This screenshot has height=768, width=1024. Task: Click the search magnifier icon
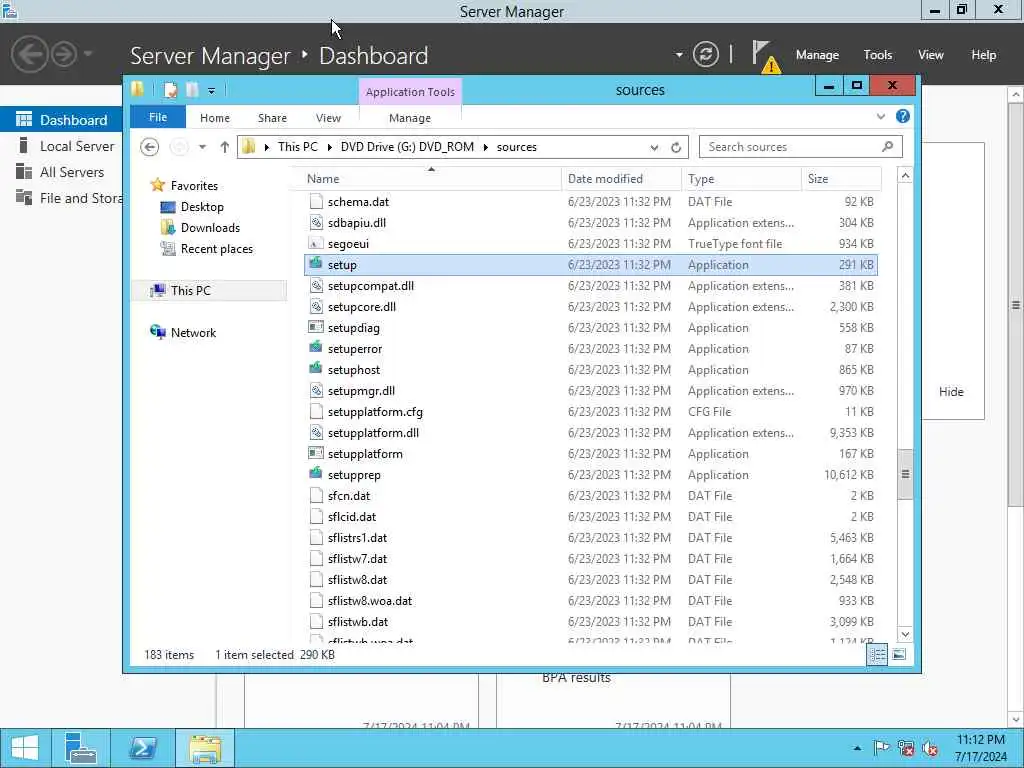click(x=888, y=146)
